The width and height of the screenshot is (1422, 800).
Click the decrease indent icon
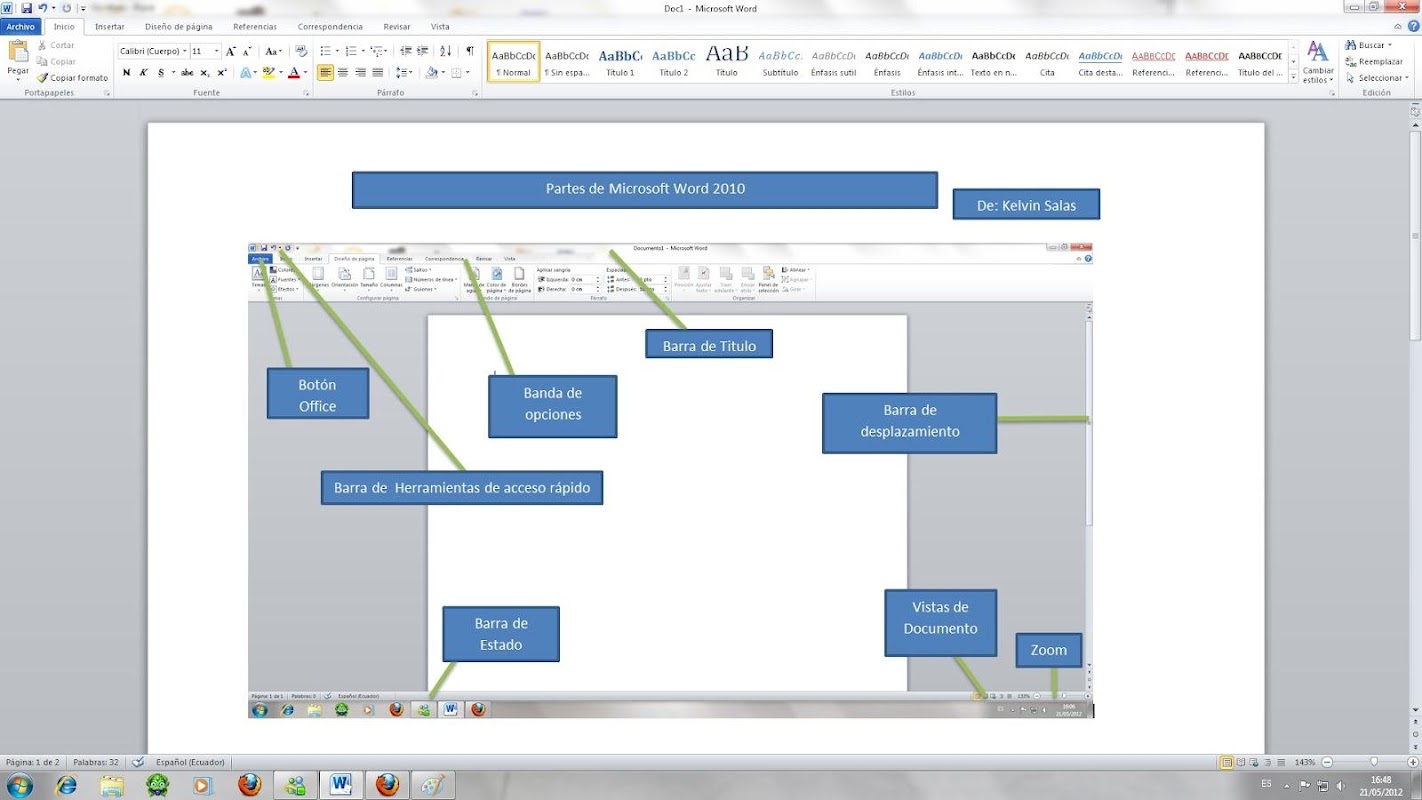(x=406, y=51)
